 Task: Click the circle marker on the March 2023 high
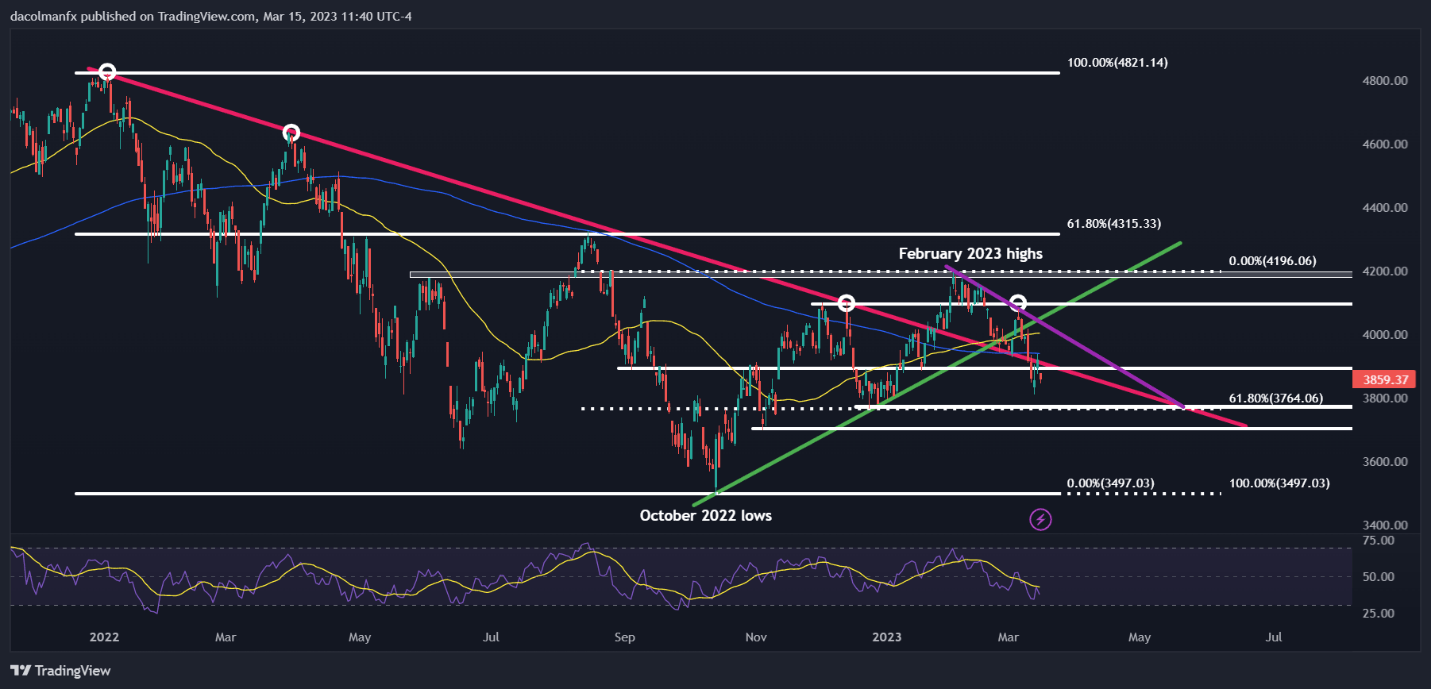tap(1018, 303)
